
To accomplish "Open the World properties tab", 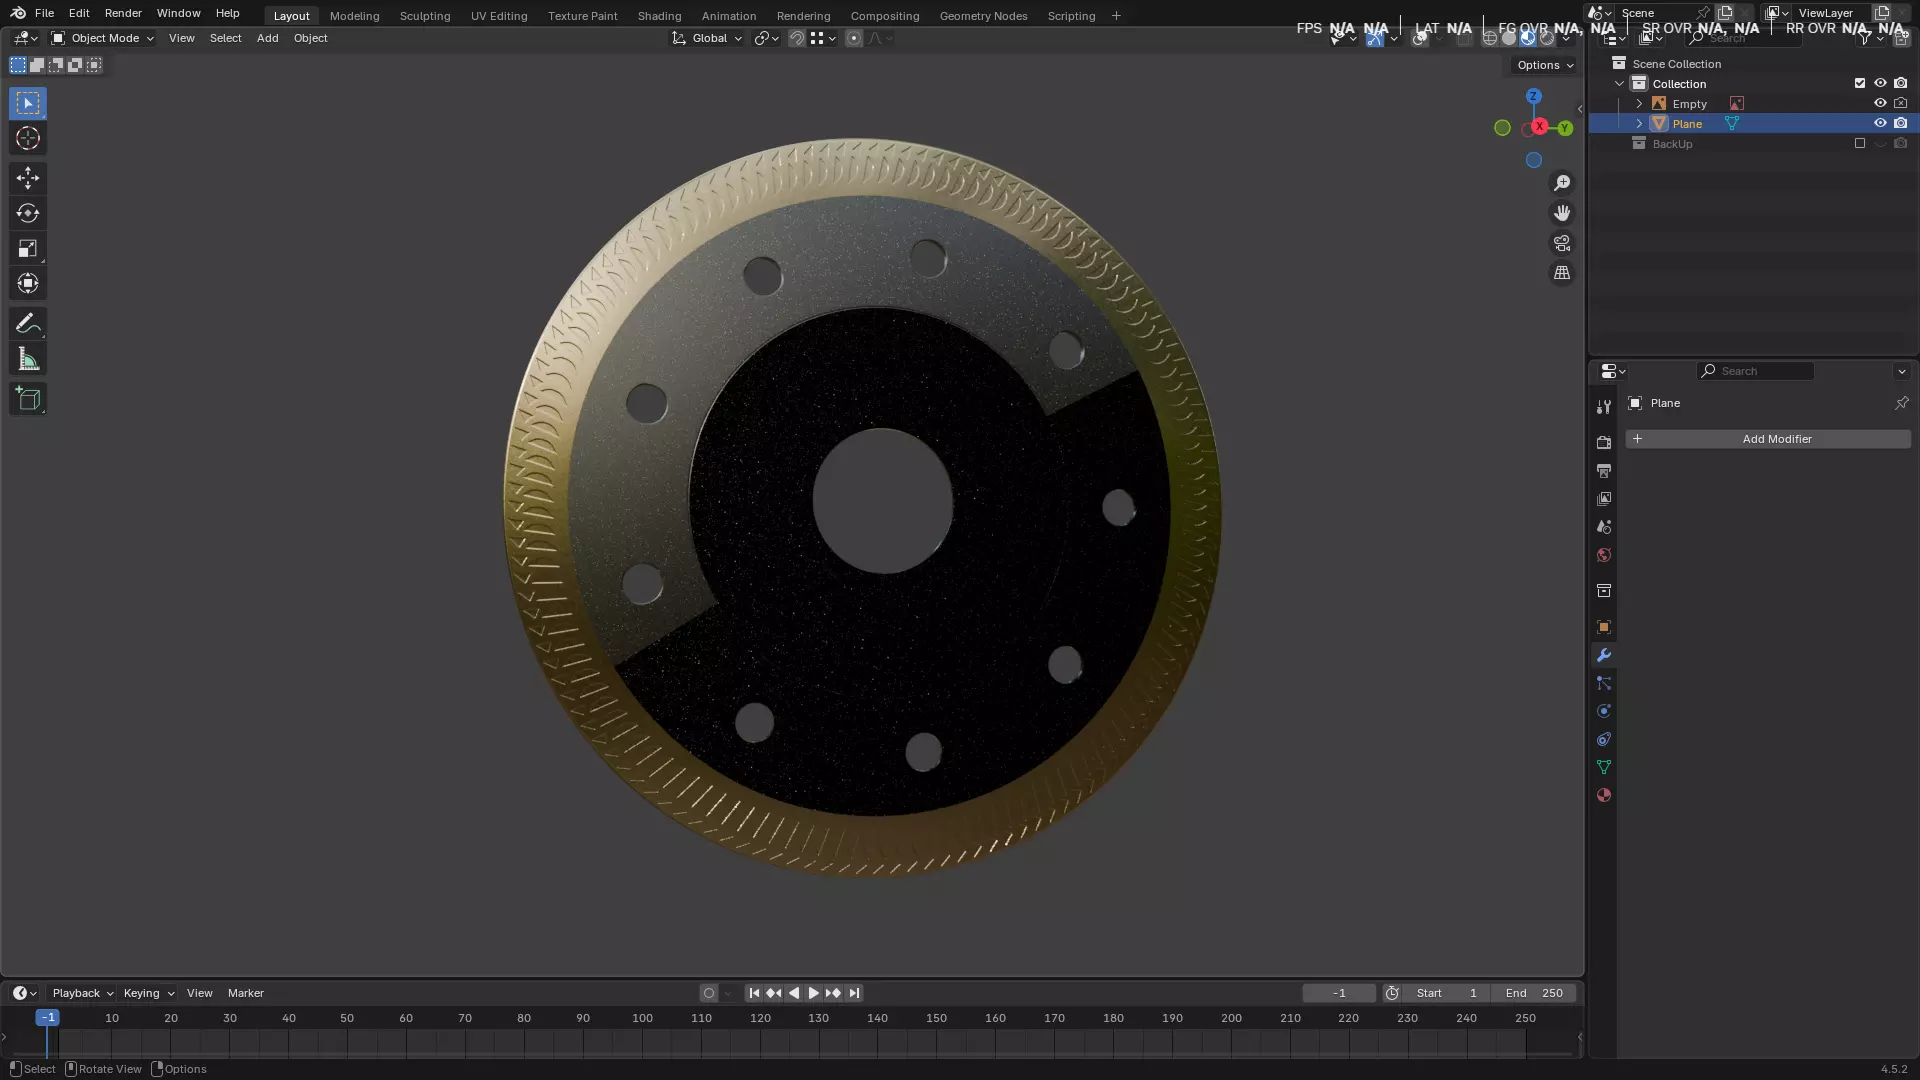I will (1604, 555).
